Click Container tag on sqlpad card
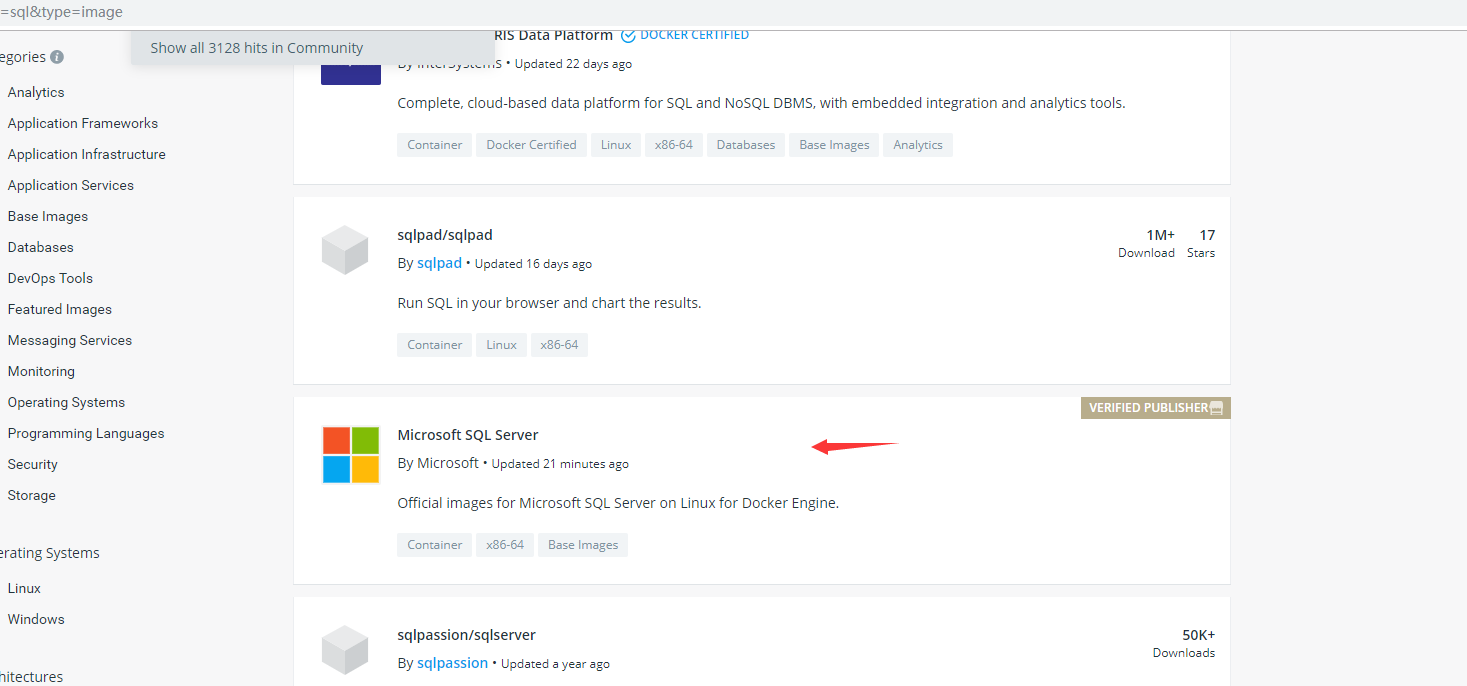The width and height of the screenshot is (1467, 686). tap(435, 345)
